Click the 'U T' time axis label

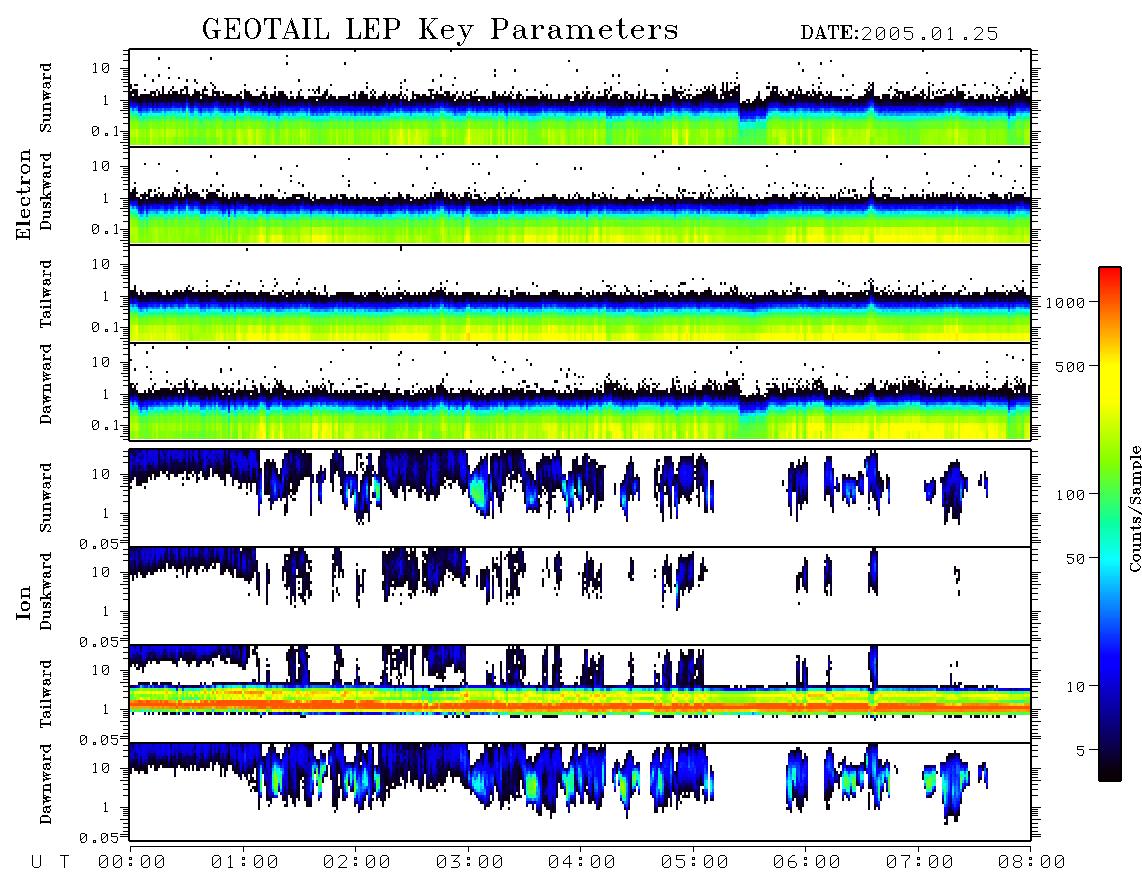[50, 862]
